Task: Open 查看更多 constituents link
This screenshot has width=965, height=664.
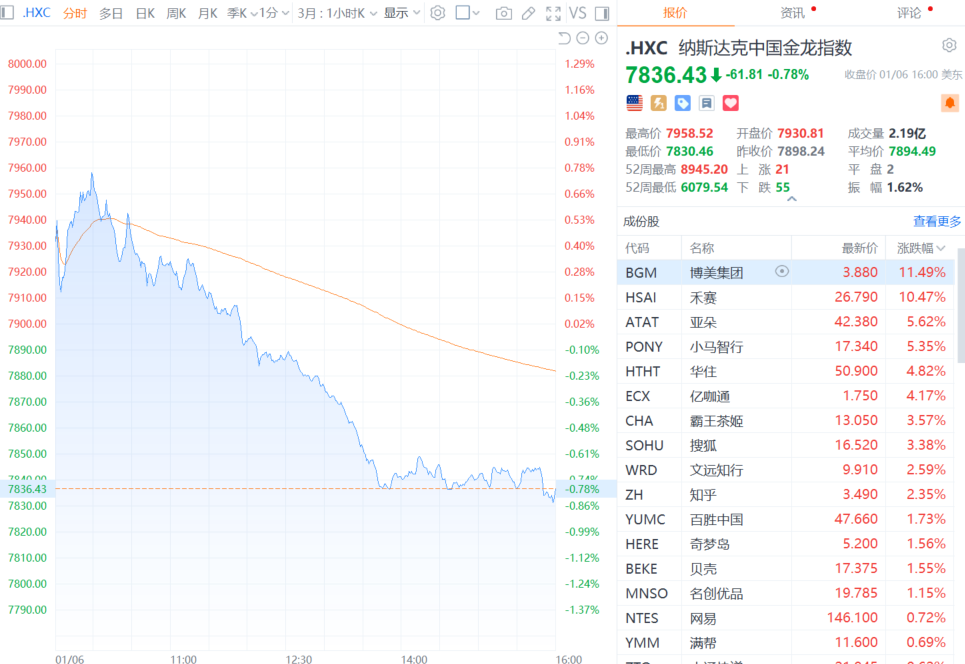Action: point(937,221)
